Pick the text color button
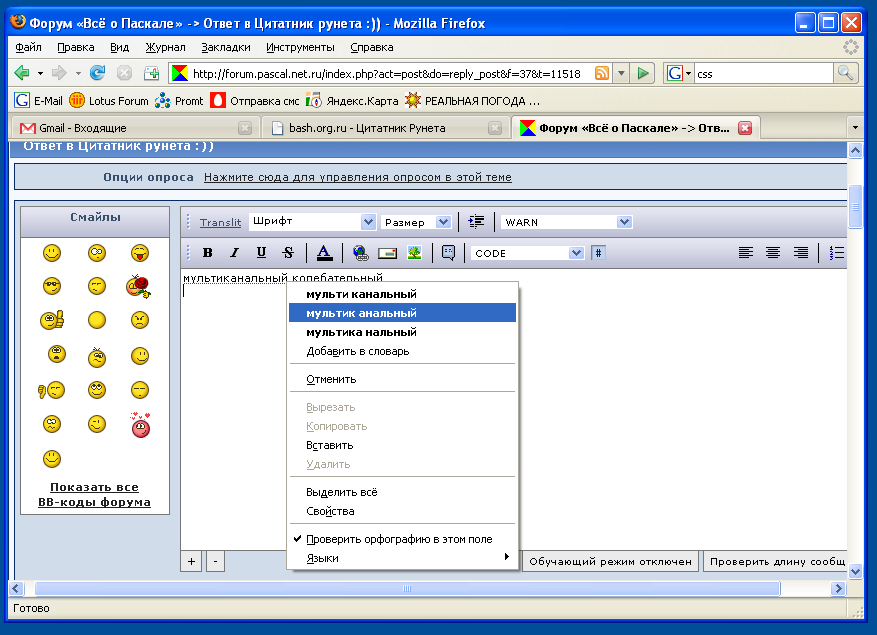The height and width of the screenshot is (635, 877). point(324,253)
